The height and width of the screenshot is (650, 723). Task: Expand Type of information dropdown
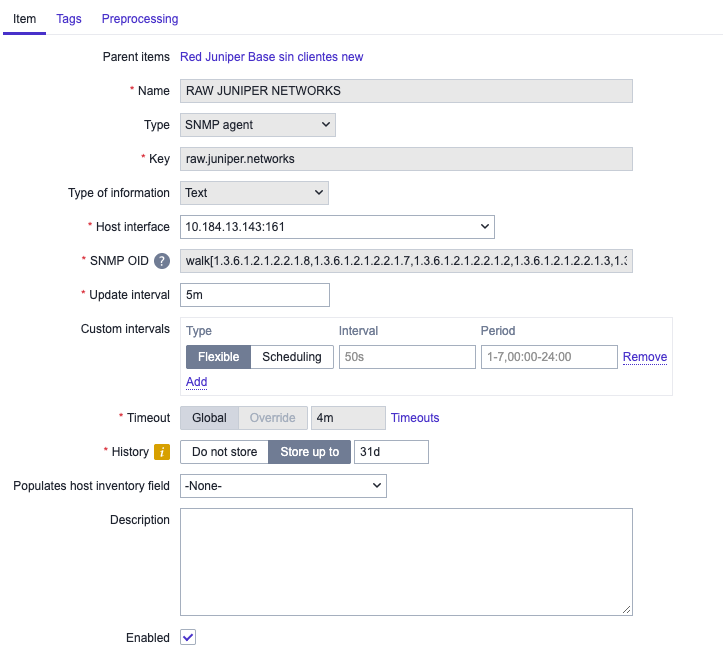255,193
